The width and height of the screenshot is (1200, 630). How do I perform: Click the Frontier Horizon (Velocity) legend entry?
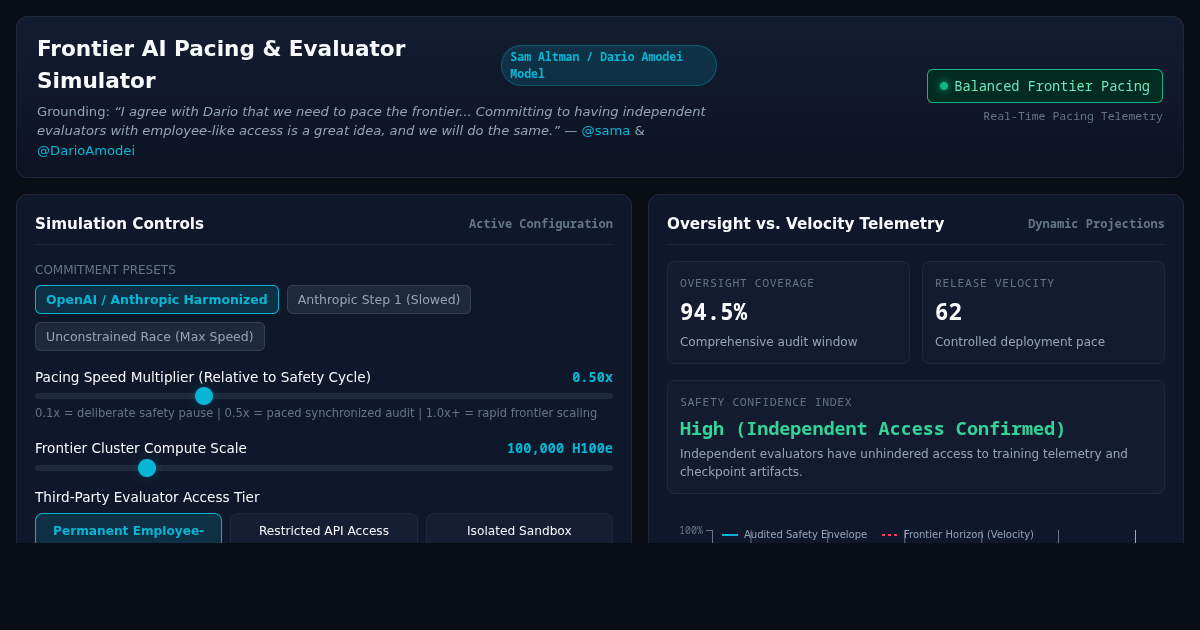(x=958, y=534)
